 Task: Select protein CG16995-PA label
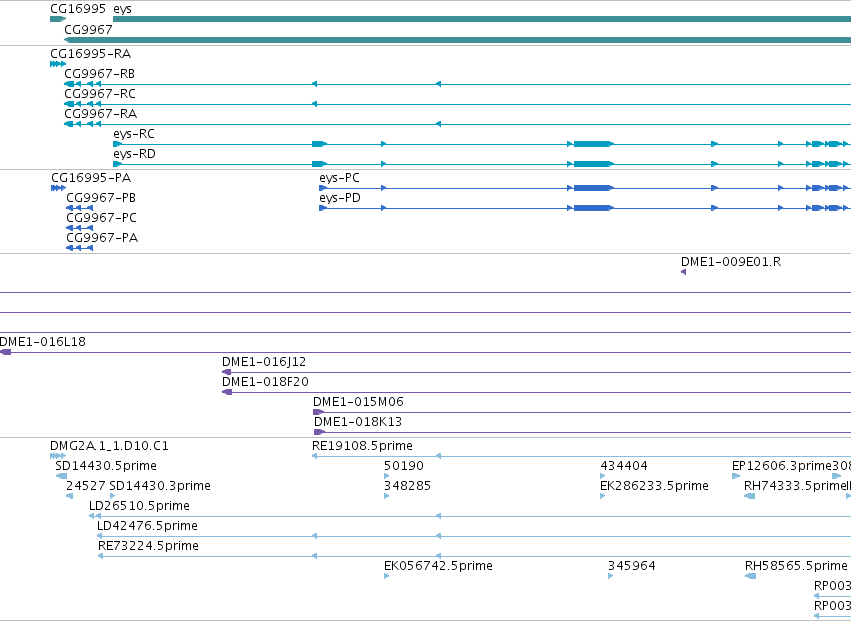pos(91,178)
